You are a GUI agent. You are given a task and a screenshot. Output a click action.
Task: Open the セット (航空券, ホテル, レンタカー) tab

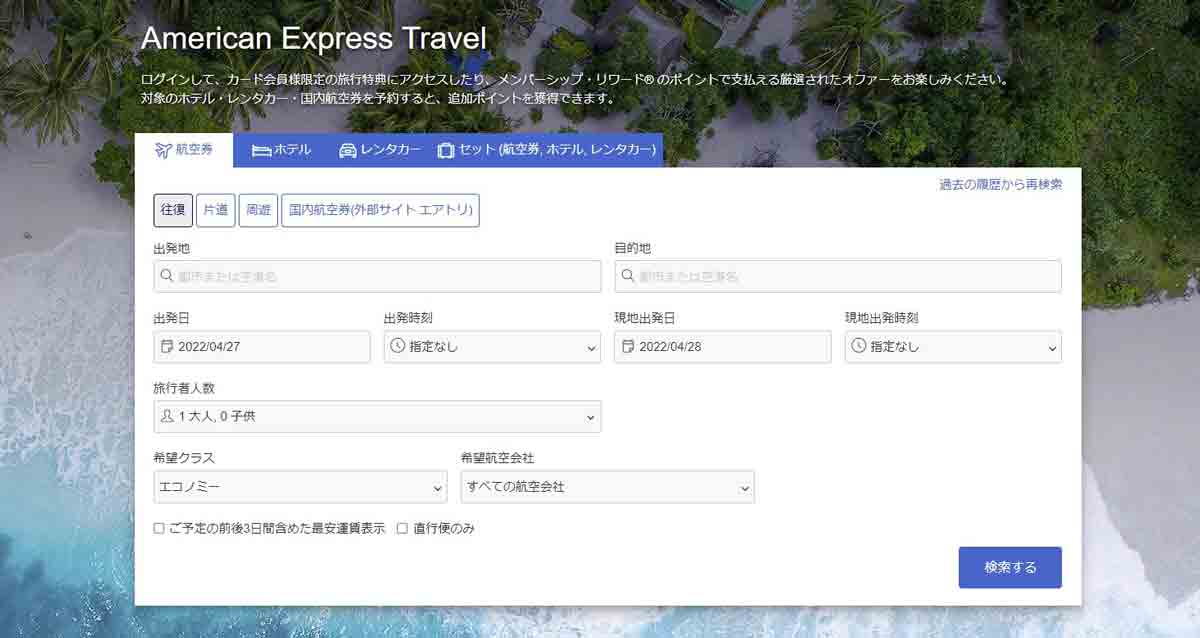547,150
